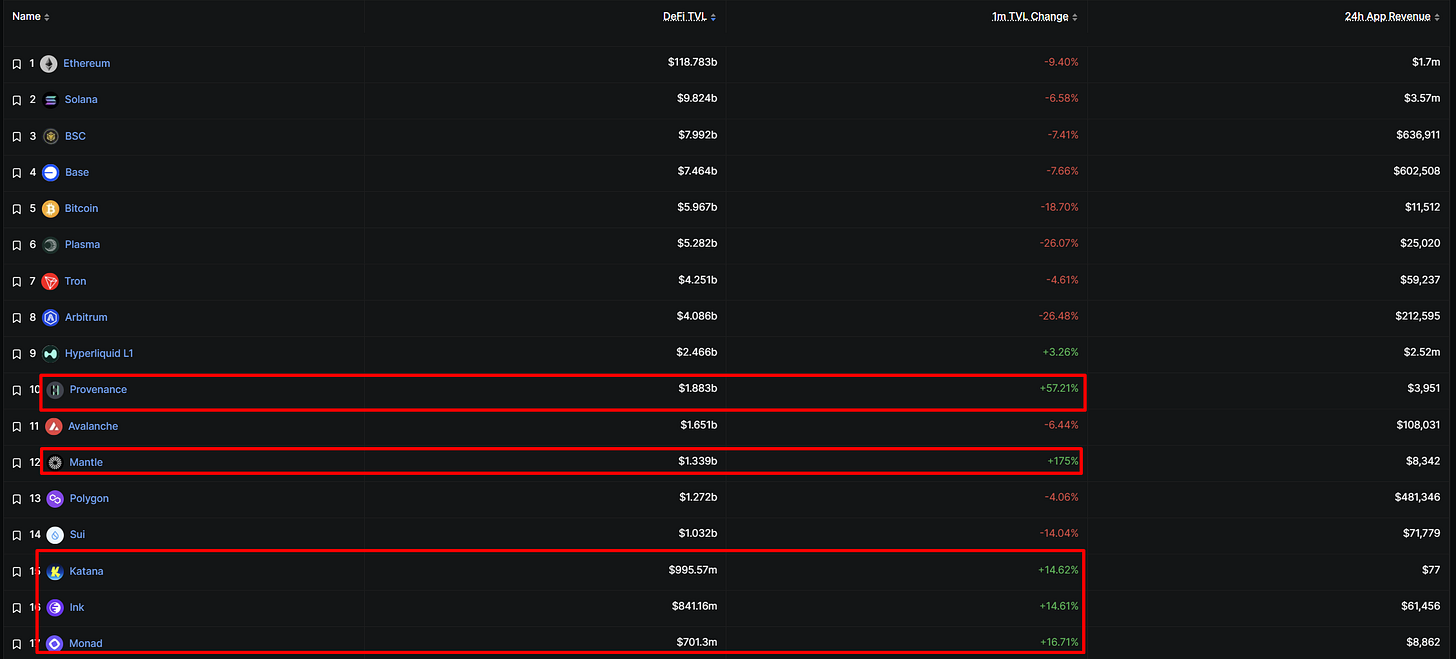The height and width of the screenshot is (659, 1456).
Task: Bookmark the Hyperliquid L1 row
Action: click(16, 354)
